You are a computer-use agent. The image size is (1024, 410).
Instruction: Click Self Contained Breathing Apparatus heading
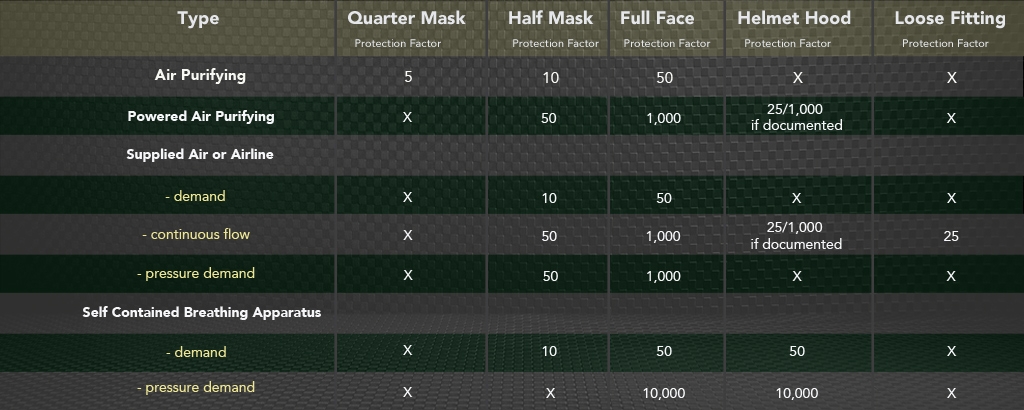click(202, 312)
